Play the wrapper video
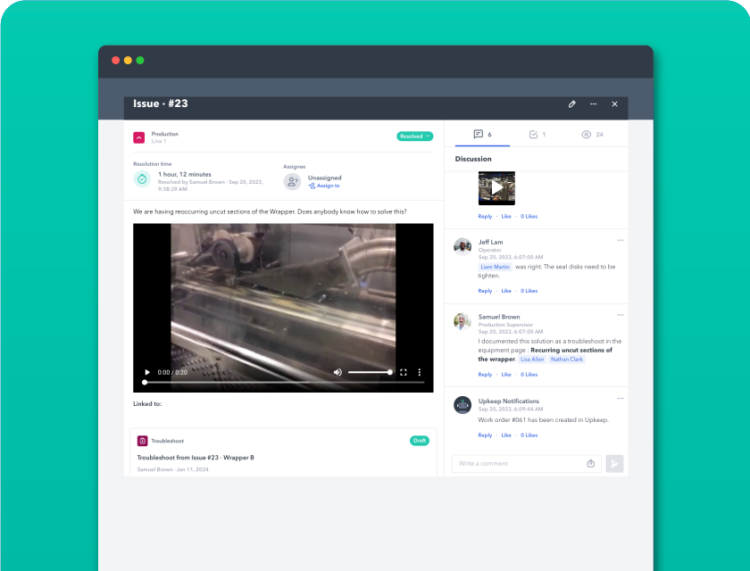The width and height of the screenshot is (750, 571). (148, 372)
